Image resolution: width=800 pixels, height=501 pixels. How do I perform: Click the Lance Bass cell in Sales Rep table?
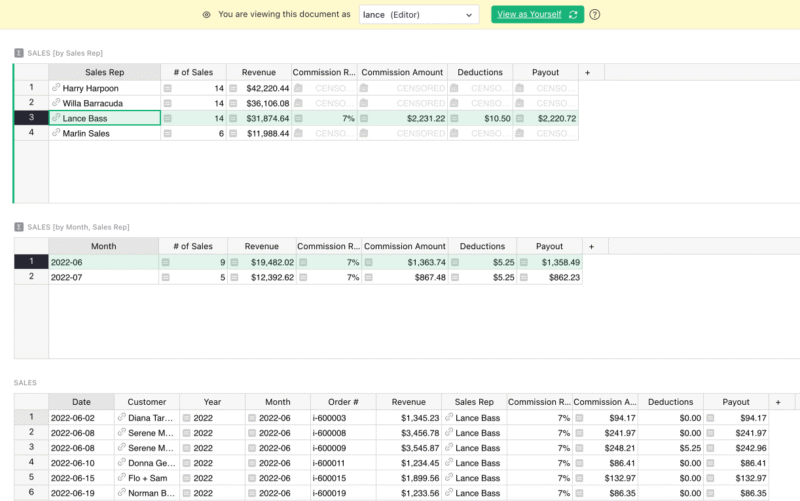point(105,118)
